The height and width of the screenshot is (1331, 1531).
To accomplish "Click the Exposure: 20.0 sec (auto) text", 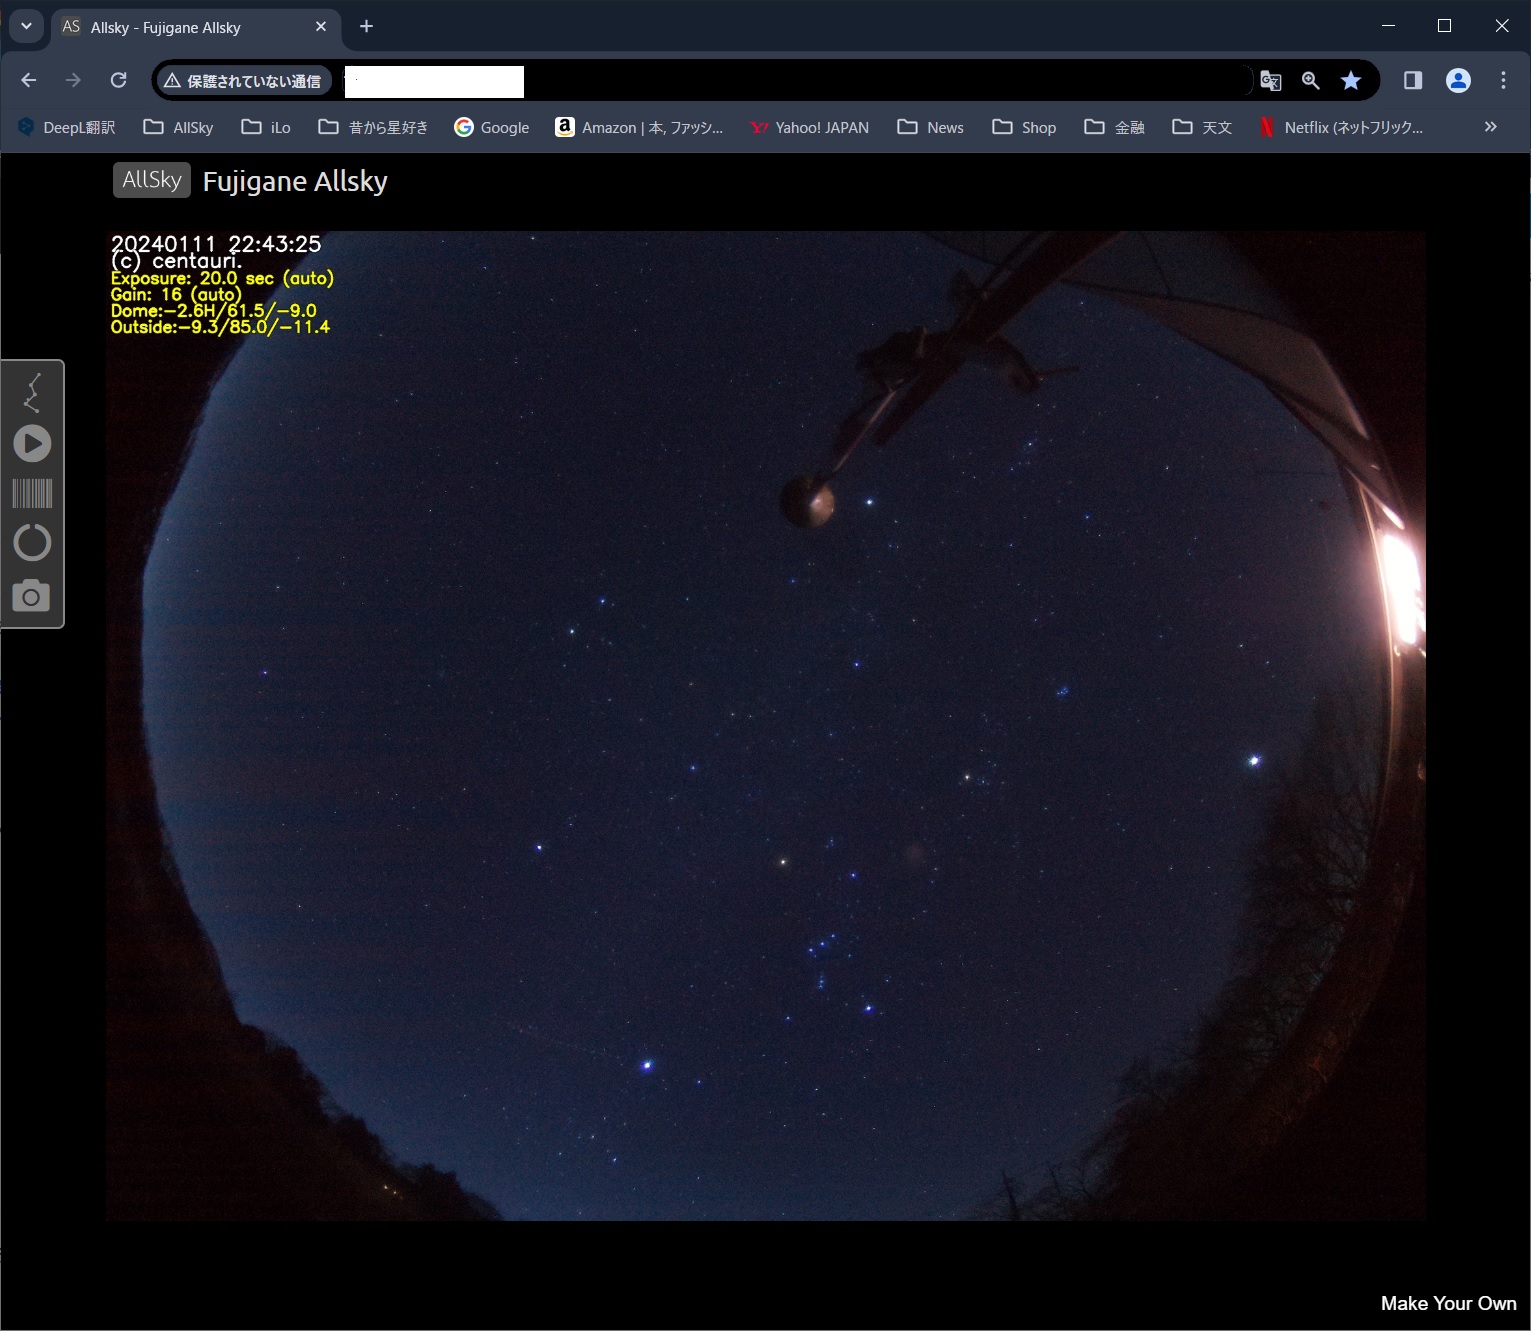I will point(222,278).
